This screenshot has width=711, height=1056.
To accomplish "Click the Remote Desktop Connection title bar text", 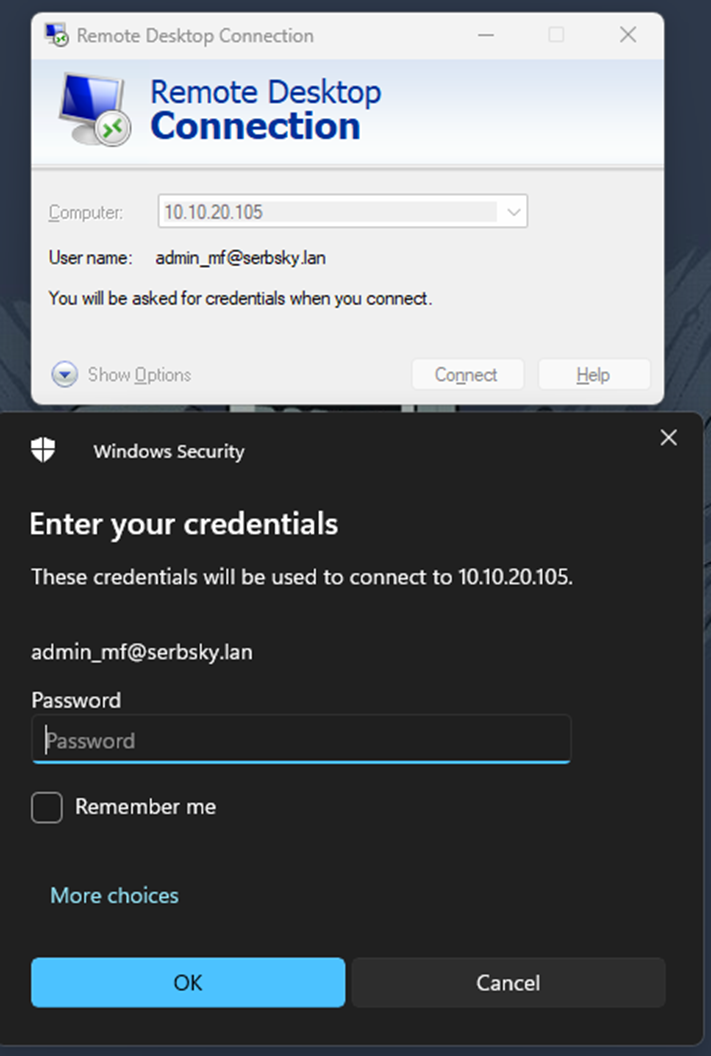I will [x=195, y=36].
